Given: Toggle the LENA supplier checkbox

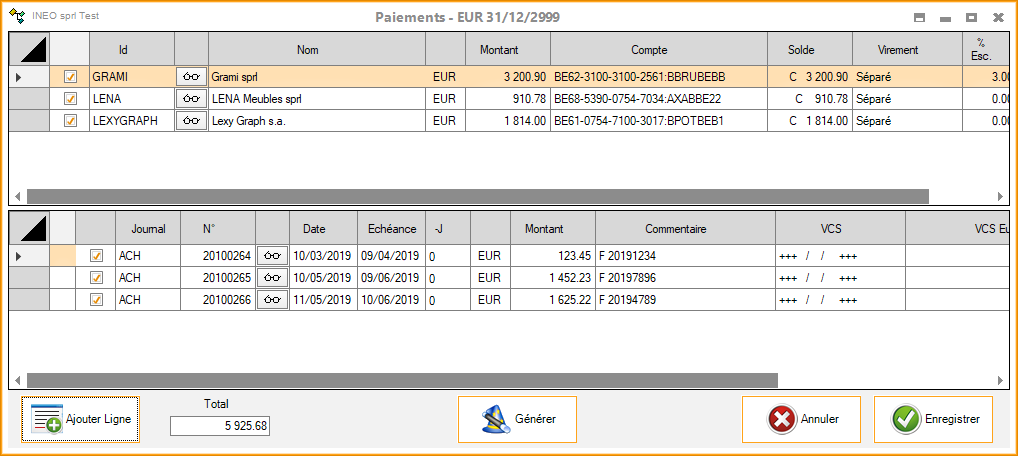Looking at the screenshot, I should tap(70, 98).
